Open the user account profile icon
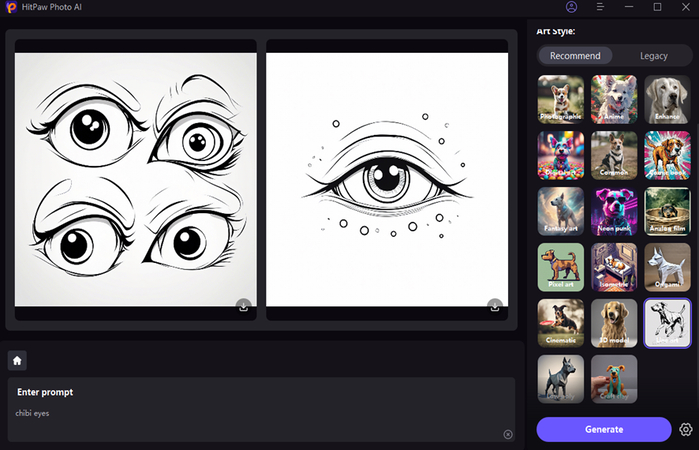Image resolution: width=699 pixels, height=450 pixels. click(x=571, y=7)
